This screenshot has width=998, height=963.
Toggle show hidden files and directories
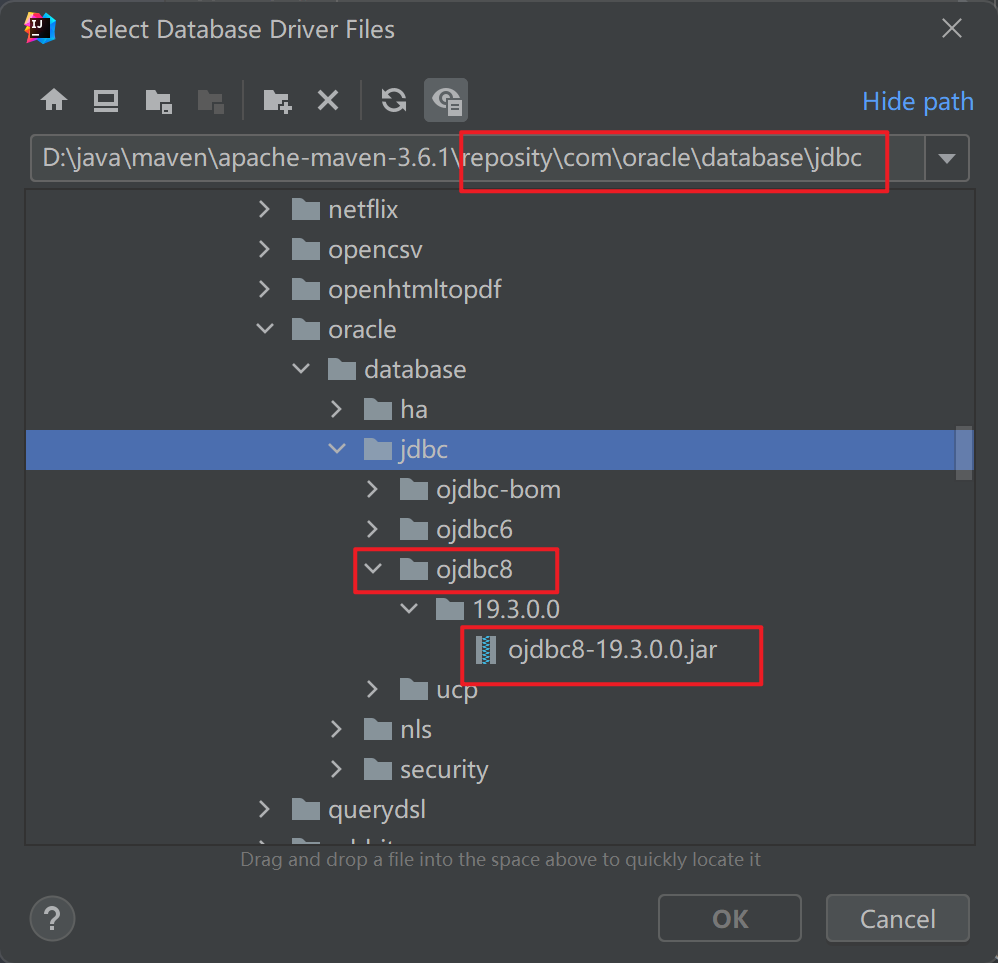tap(446, 100)
